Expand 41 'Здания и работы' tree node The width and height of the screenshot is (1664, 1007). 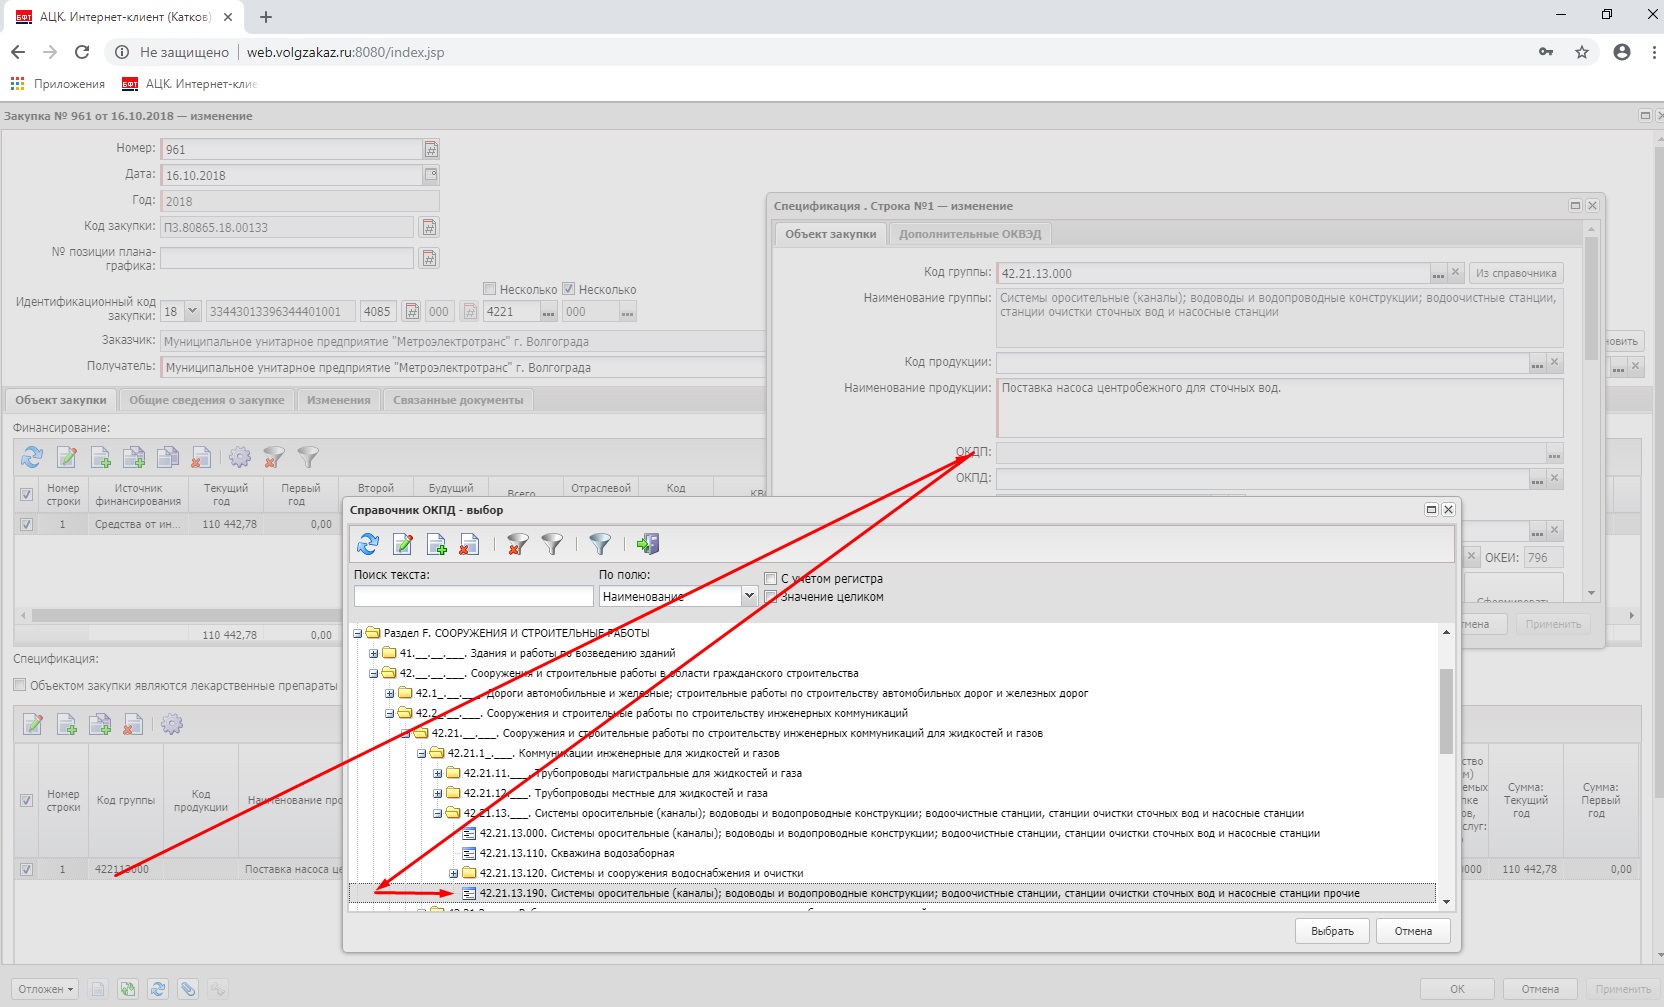coord(373,653)
